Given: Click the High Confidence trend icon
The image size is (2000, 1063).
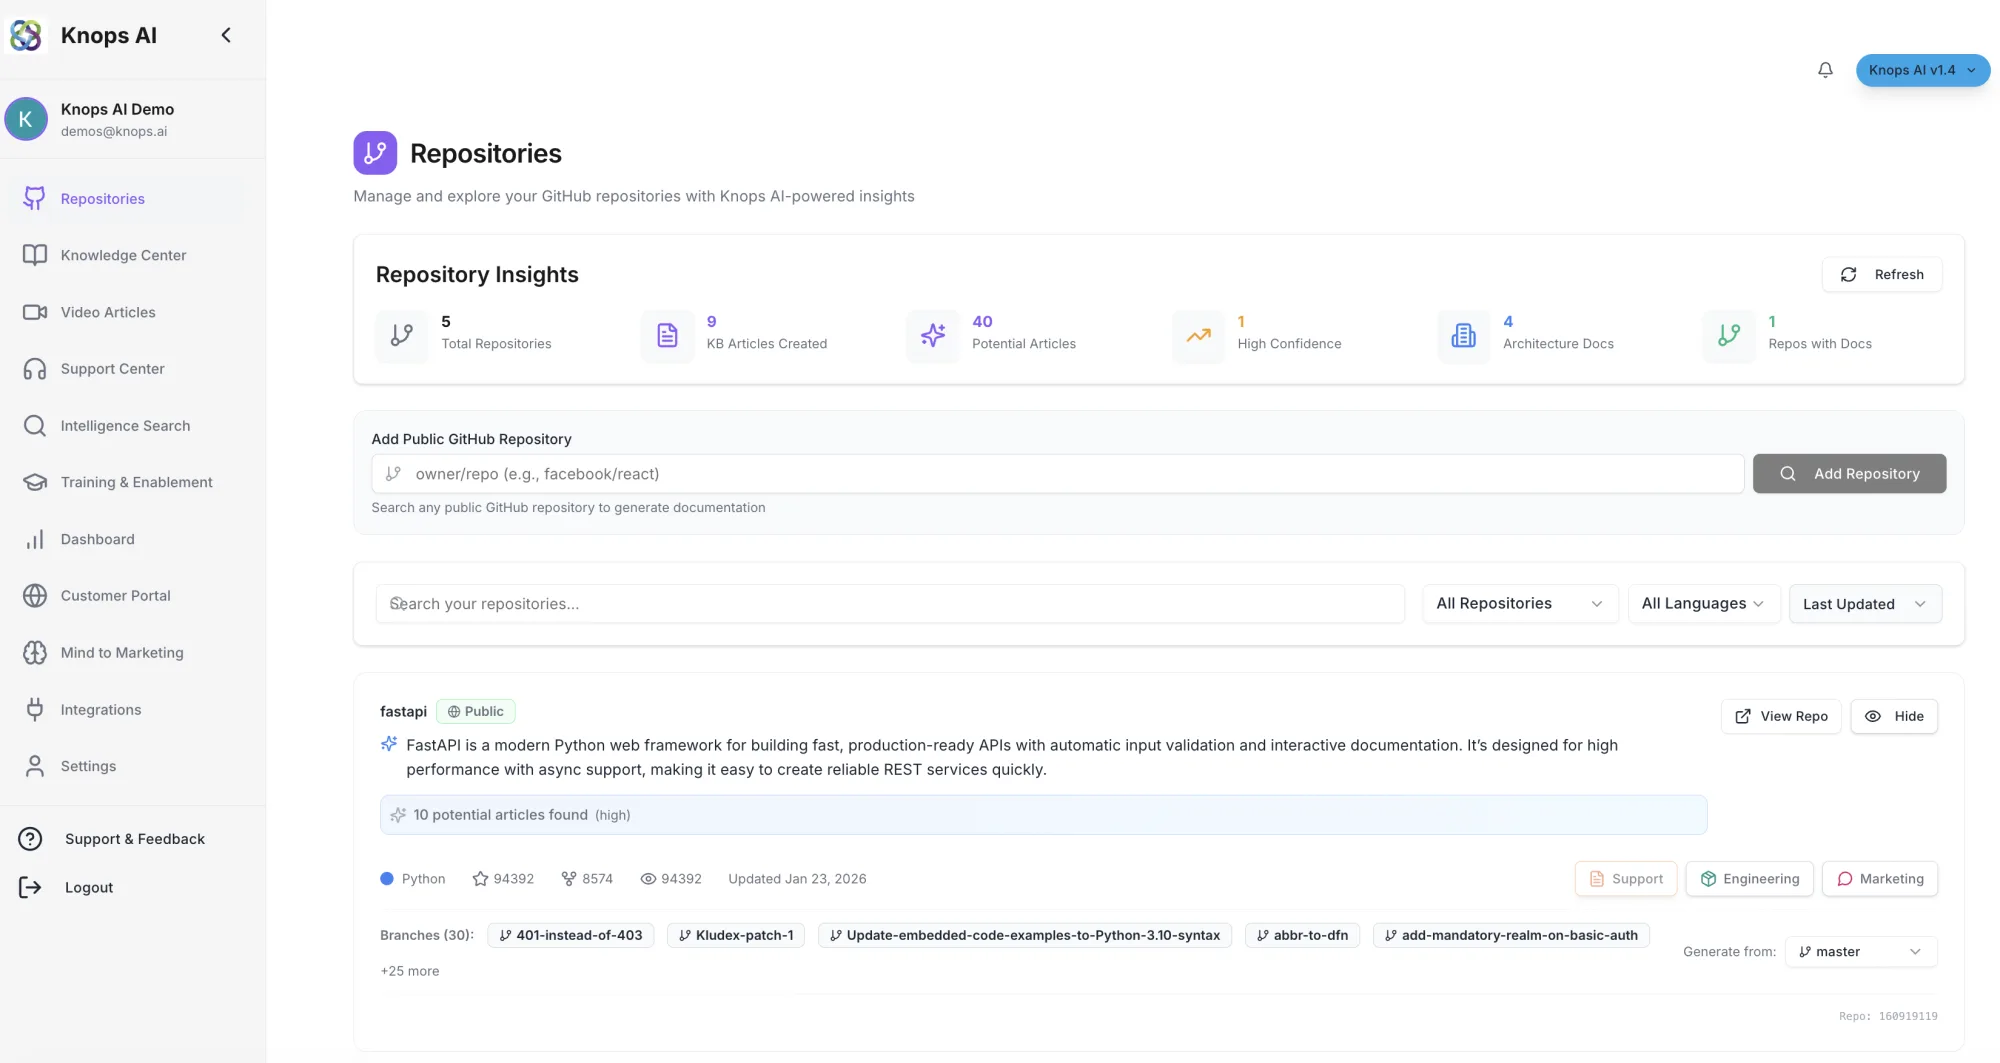Looking at the screenshot, I should coord(1198,335).
